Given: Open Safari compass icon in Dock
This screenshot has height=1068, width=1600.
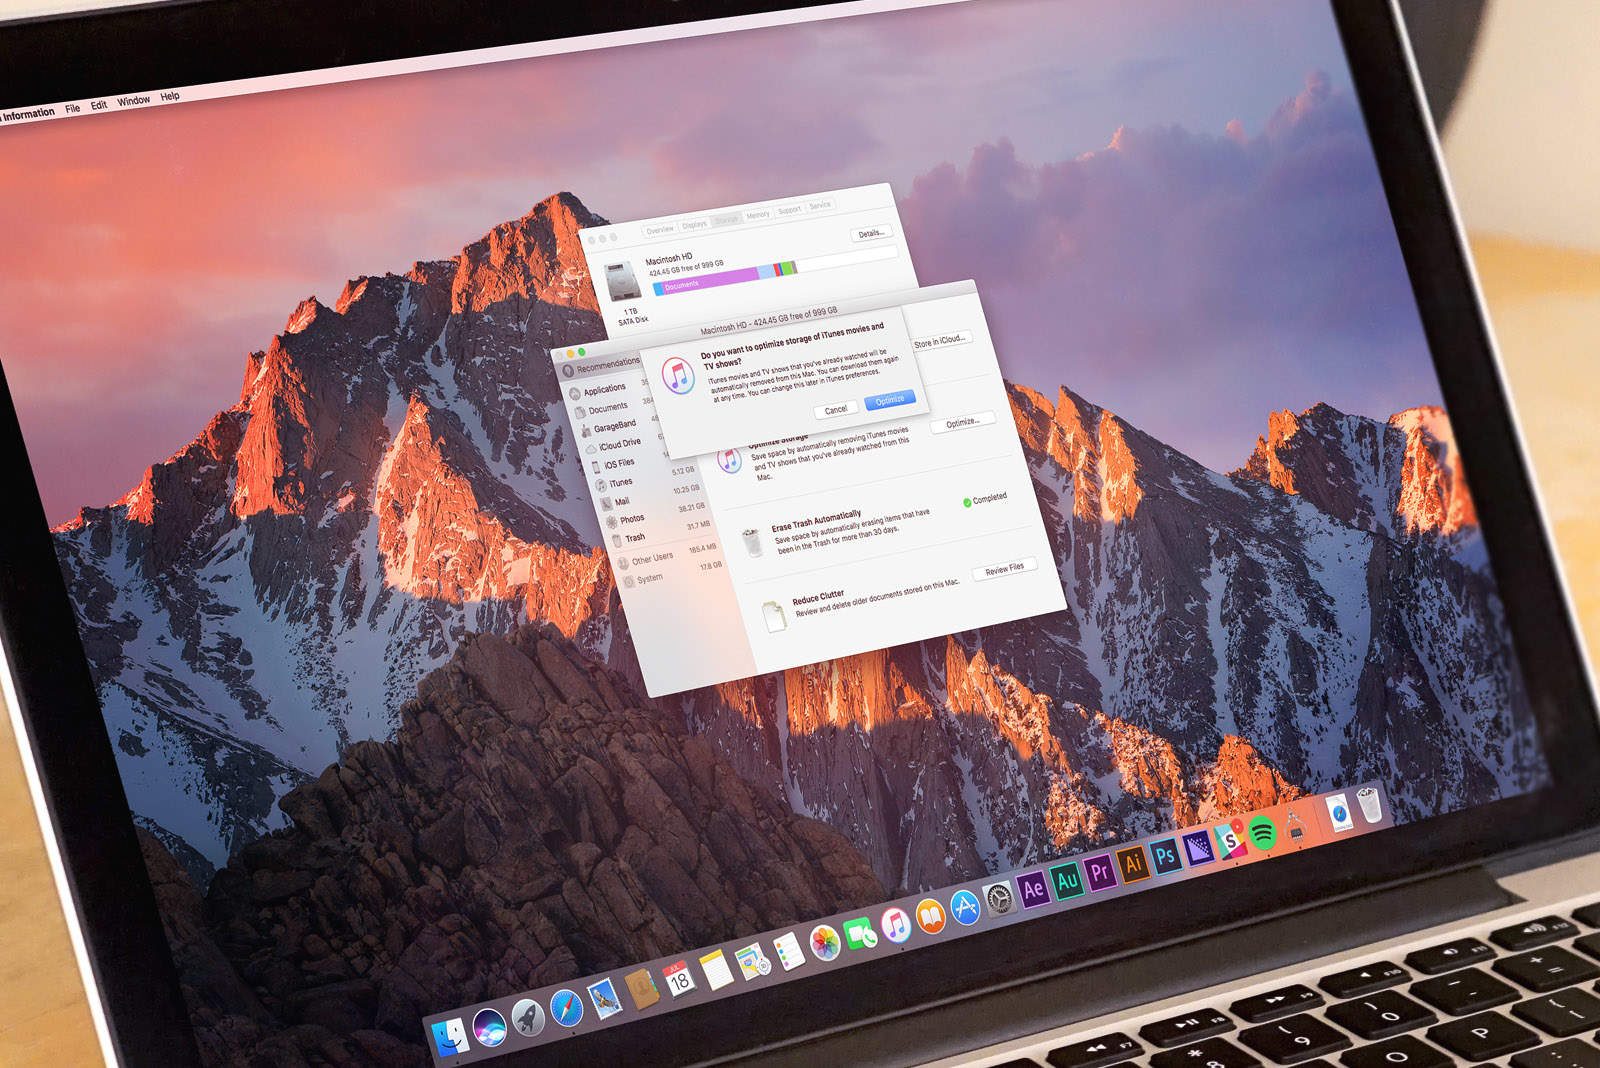Looking at the screenshot, I should pos(567,1007).
